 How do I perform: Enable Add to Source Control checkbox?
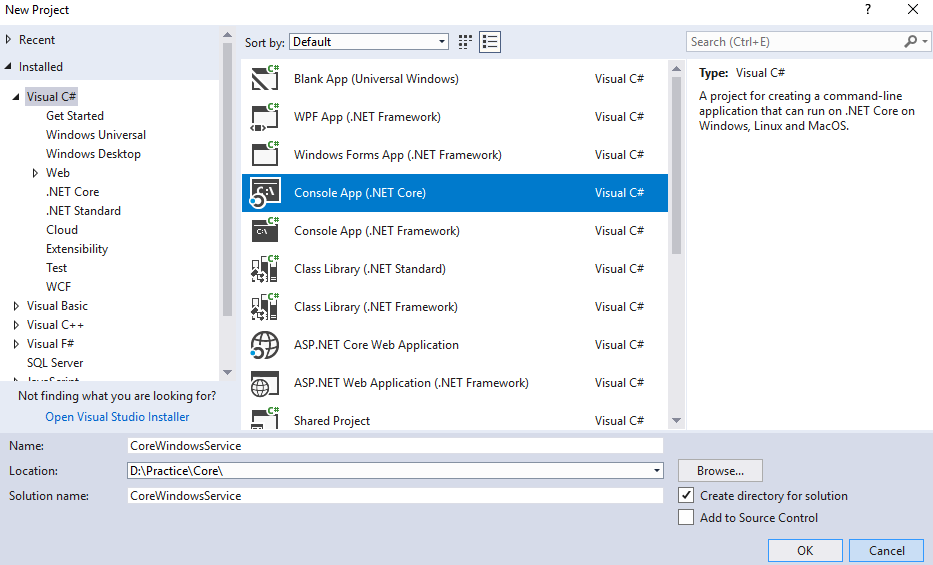pos(686,517)
